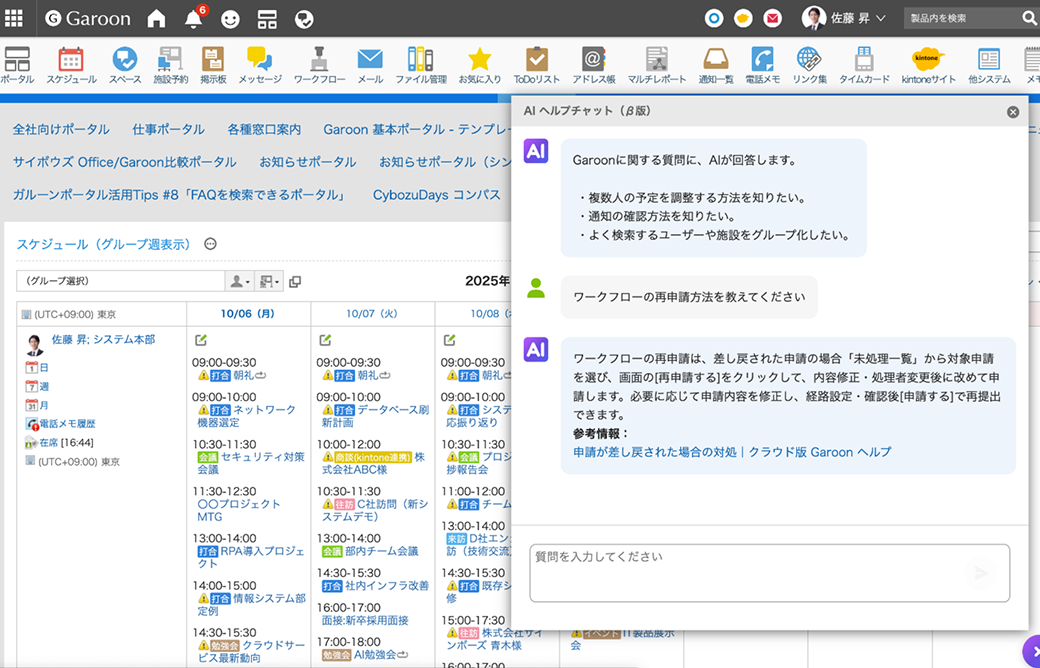The height and width of the screenshot is (668, 1040).
Task: Expand the schedule portlet options (…) menu
Action: tap(210, 244)
